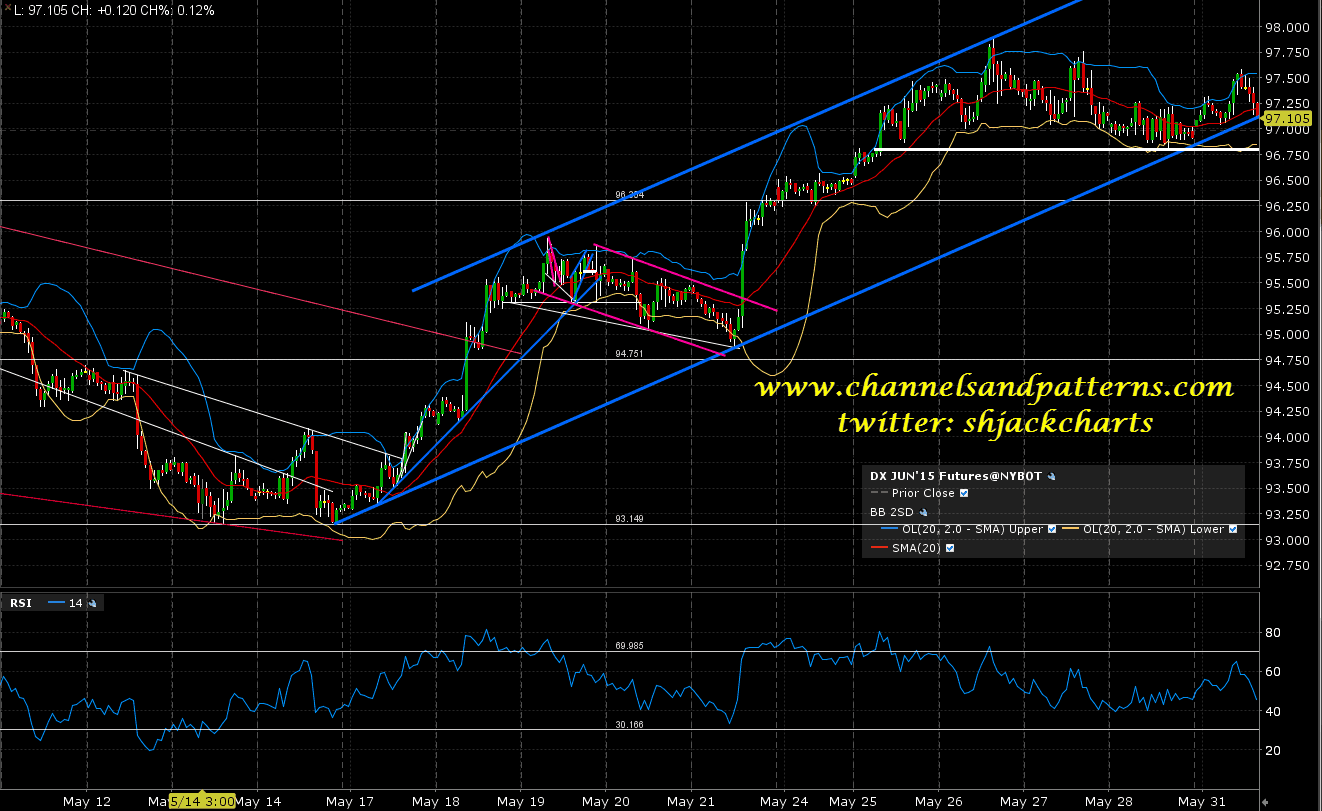The width and height of the screenshot is (1322, 811).
Task: Select the yellow 5/14 3:00 time marker
Action: tap(201, 802)
